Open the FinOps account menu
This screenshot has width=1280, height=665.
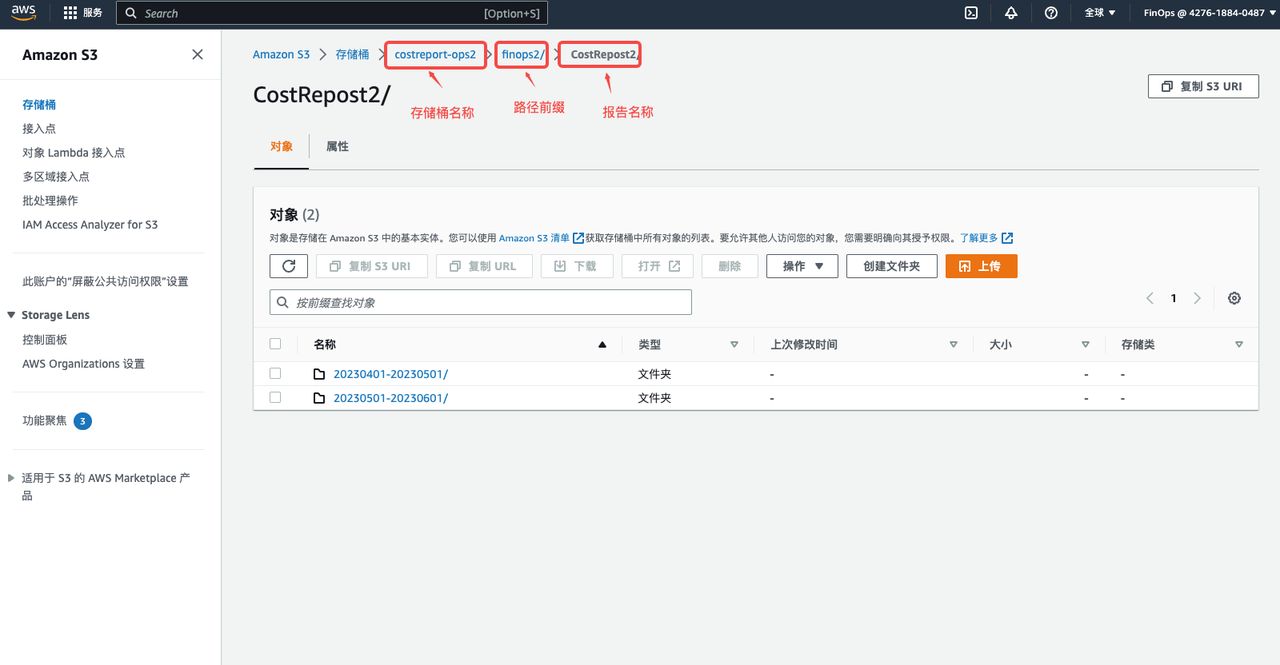point(1210,13)
